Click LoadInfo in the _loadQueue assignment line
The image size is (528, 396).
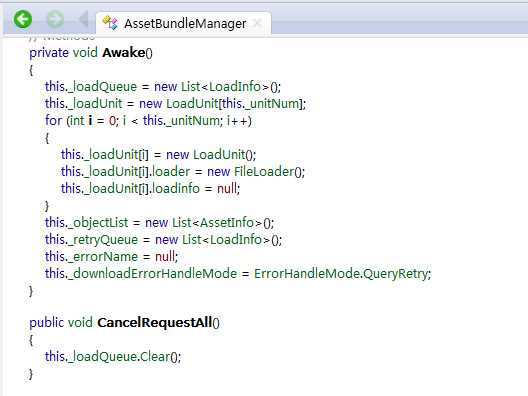point(235,87)
